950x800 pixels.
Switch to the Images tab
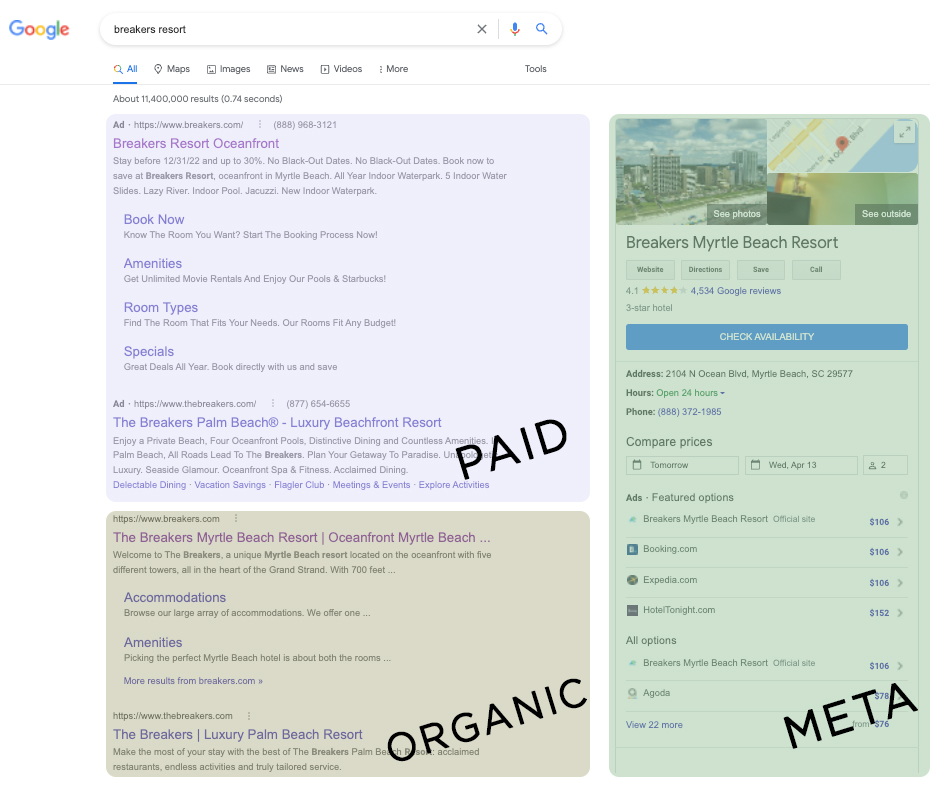[x=228, y=69]
